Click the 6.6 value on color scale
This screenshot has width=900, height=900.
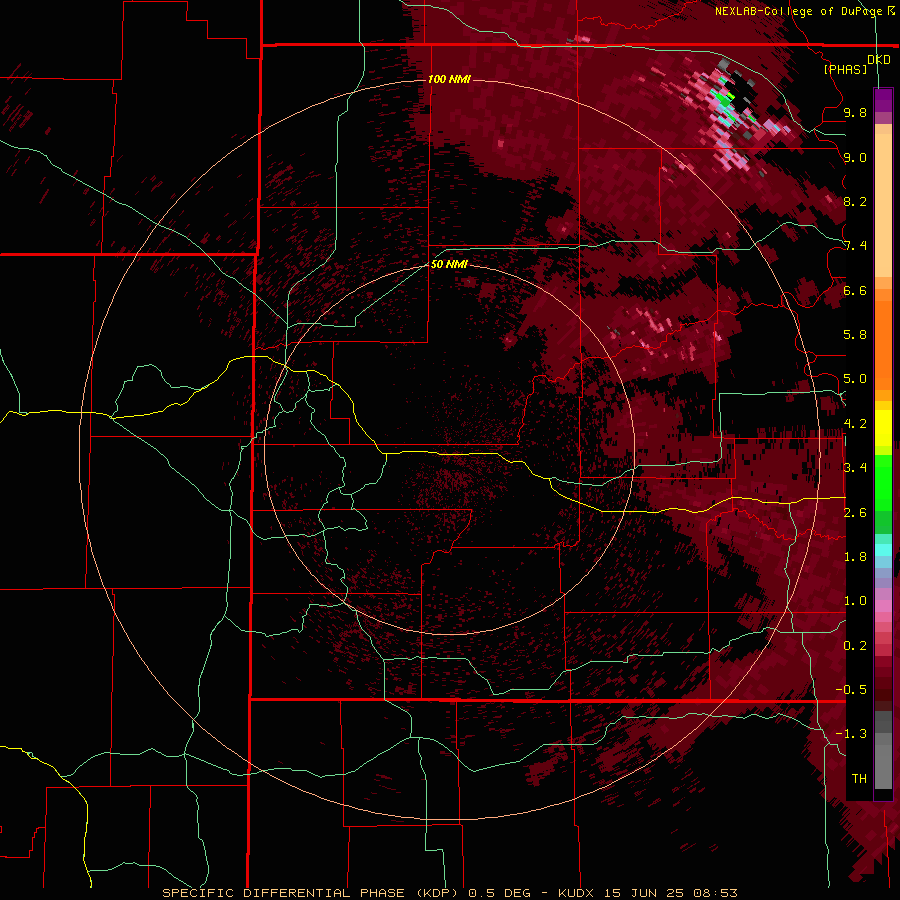pyautogui.click(x=855, y=290)
